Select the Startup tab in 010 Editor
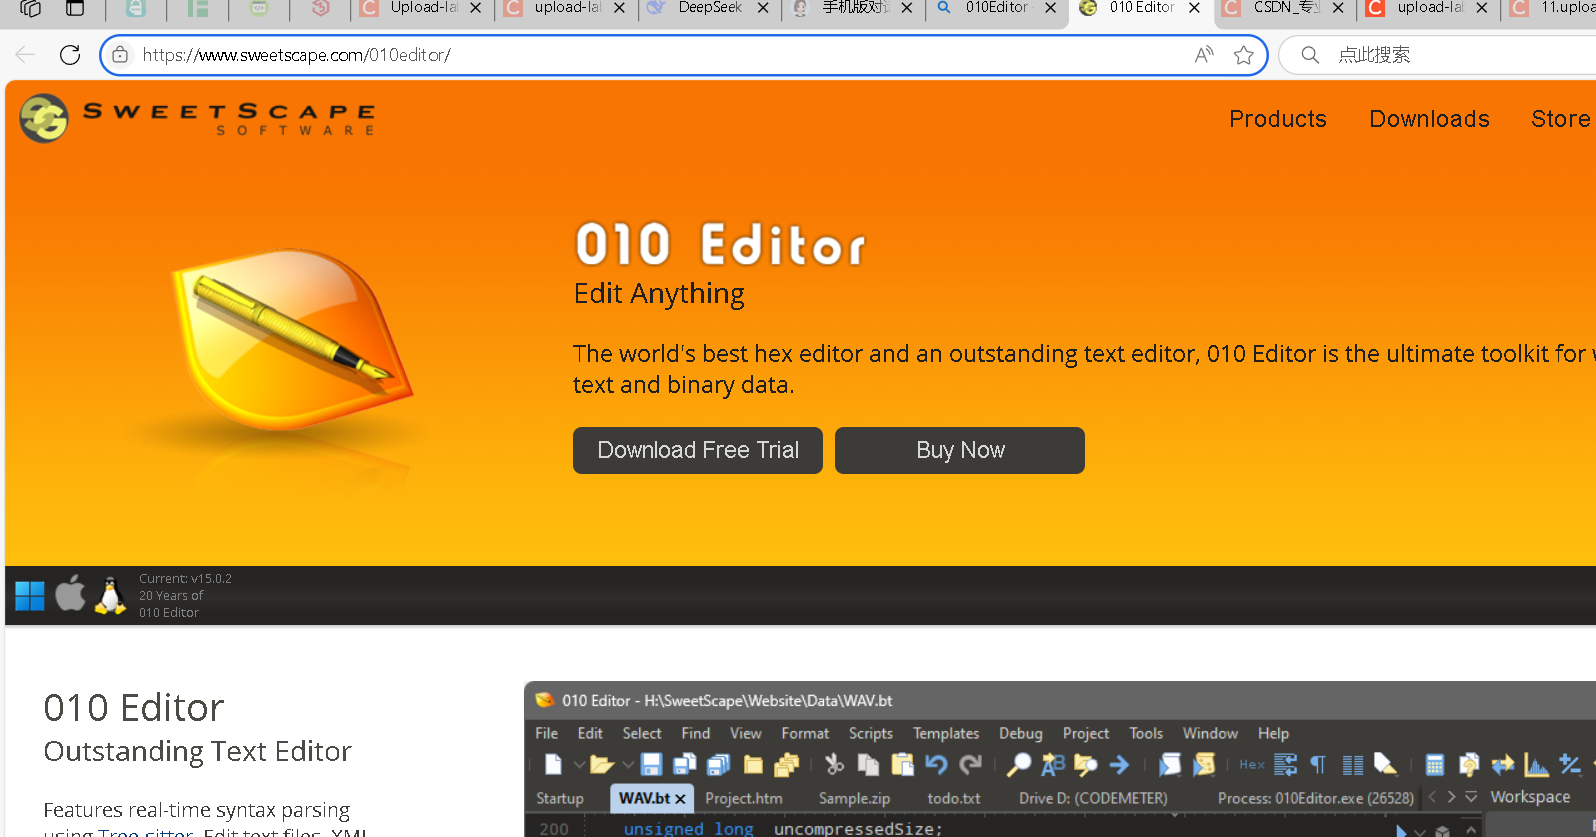 click(x=560, y=798)
